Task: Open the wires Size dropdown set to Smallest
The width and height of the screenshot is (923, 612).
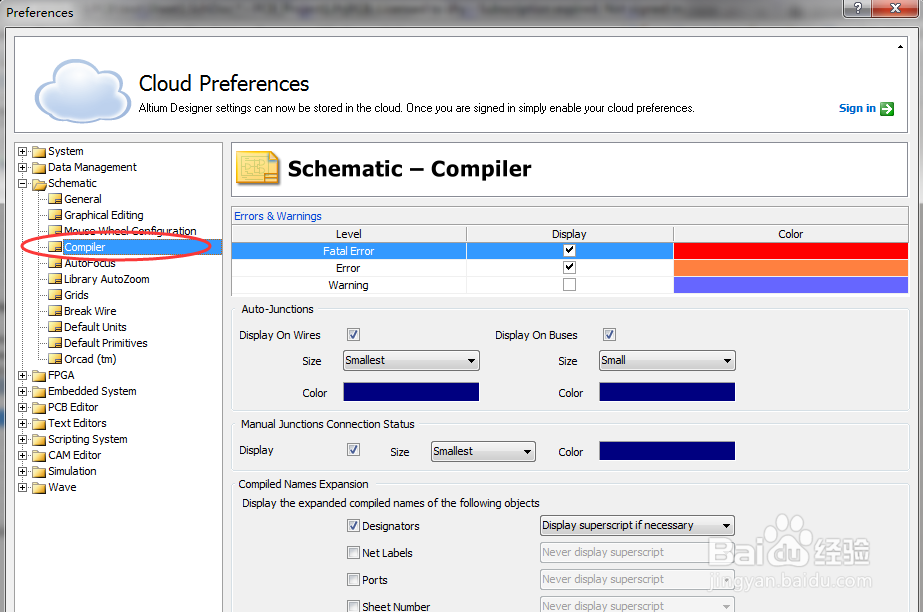Action: coord(411,360)
